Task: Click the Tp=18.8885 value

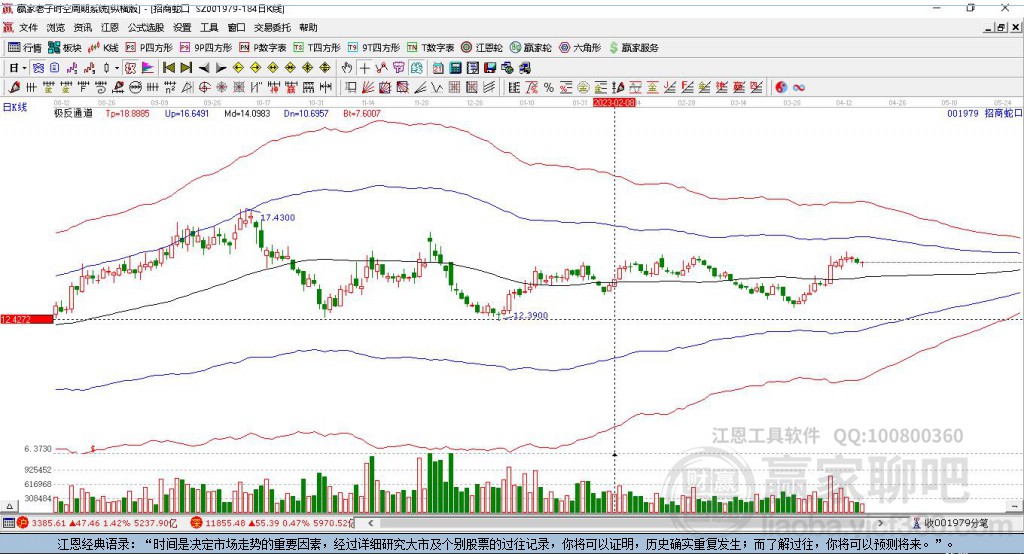Action: [127, 113]
